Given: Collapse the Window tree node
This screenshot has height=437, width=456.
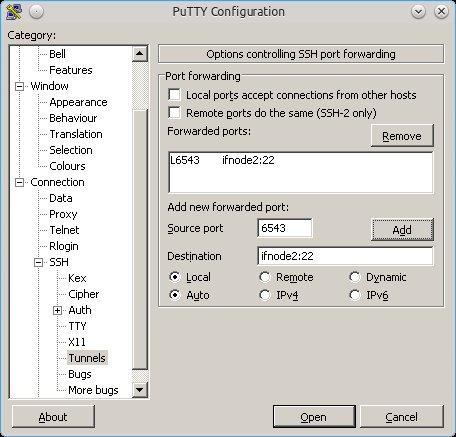Looking at the screenshot, I should click(x=20, y=86).
